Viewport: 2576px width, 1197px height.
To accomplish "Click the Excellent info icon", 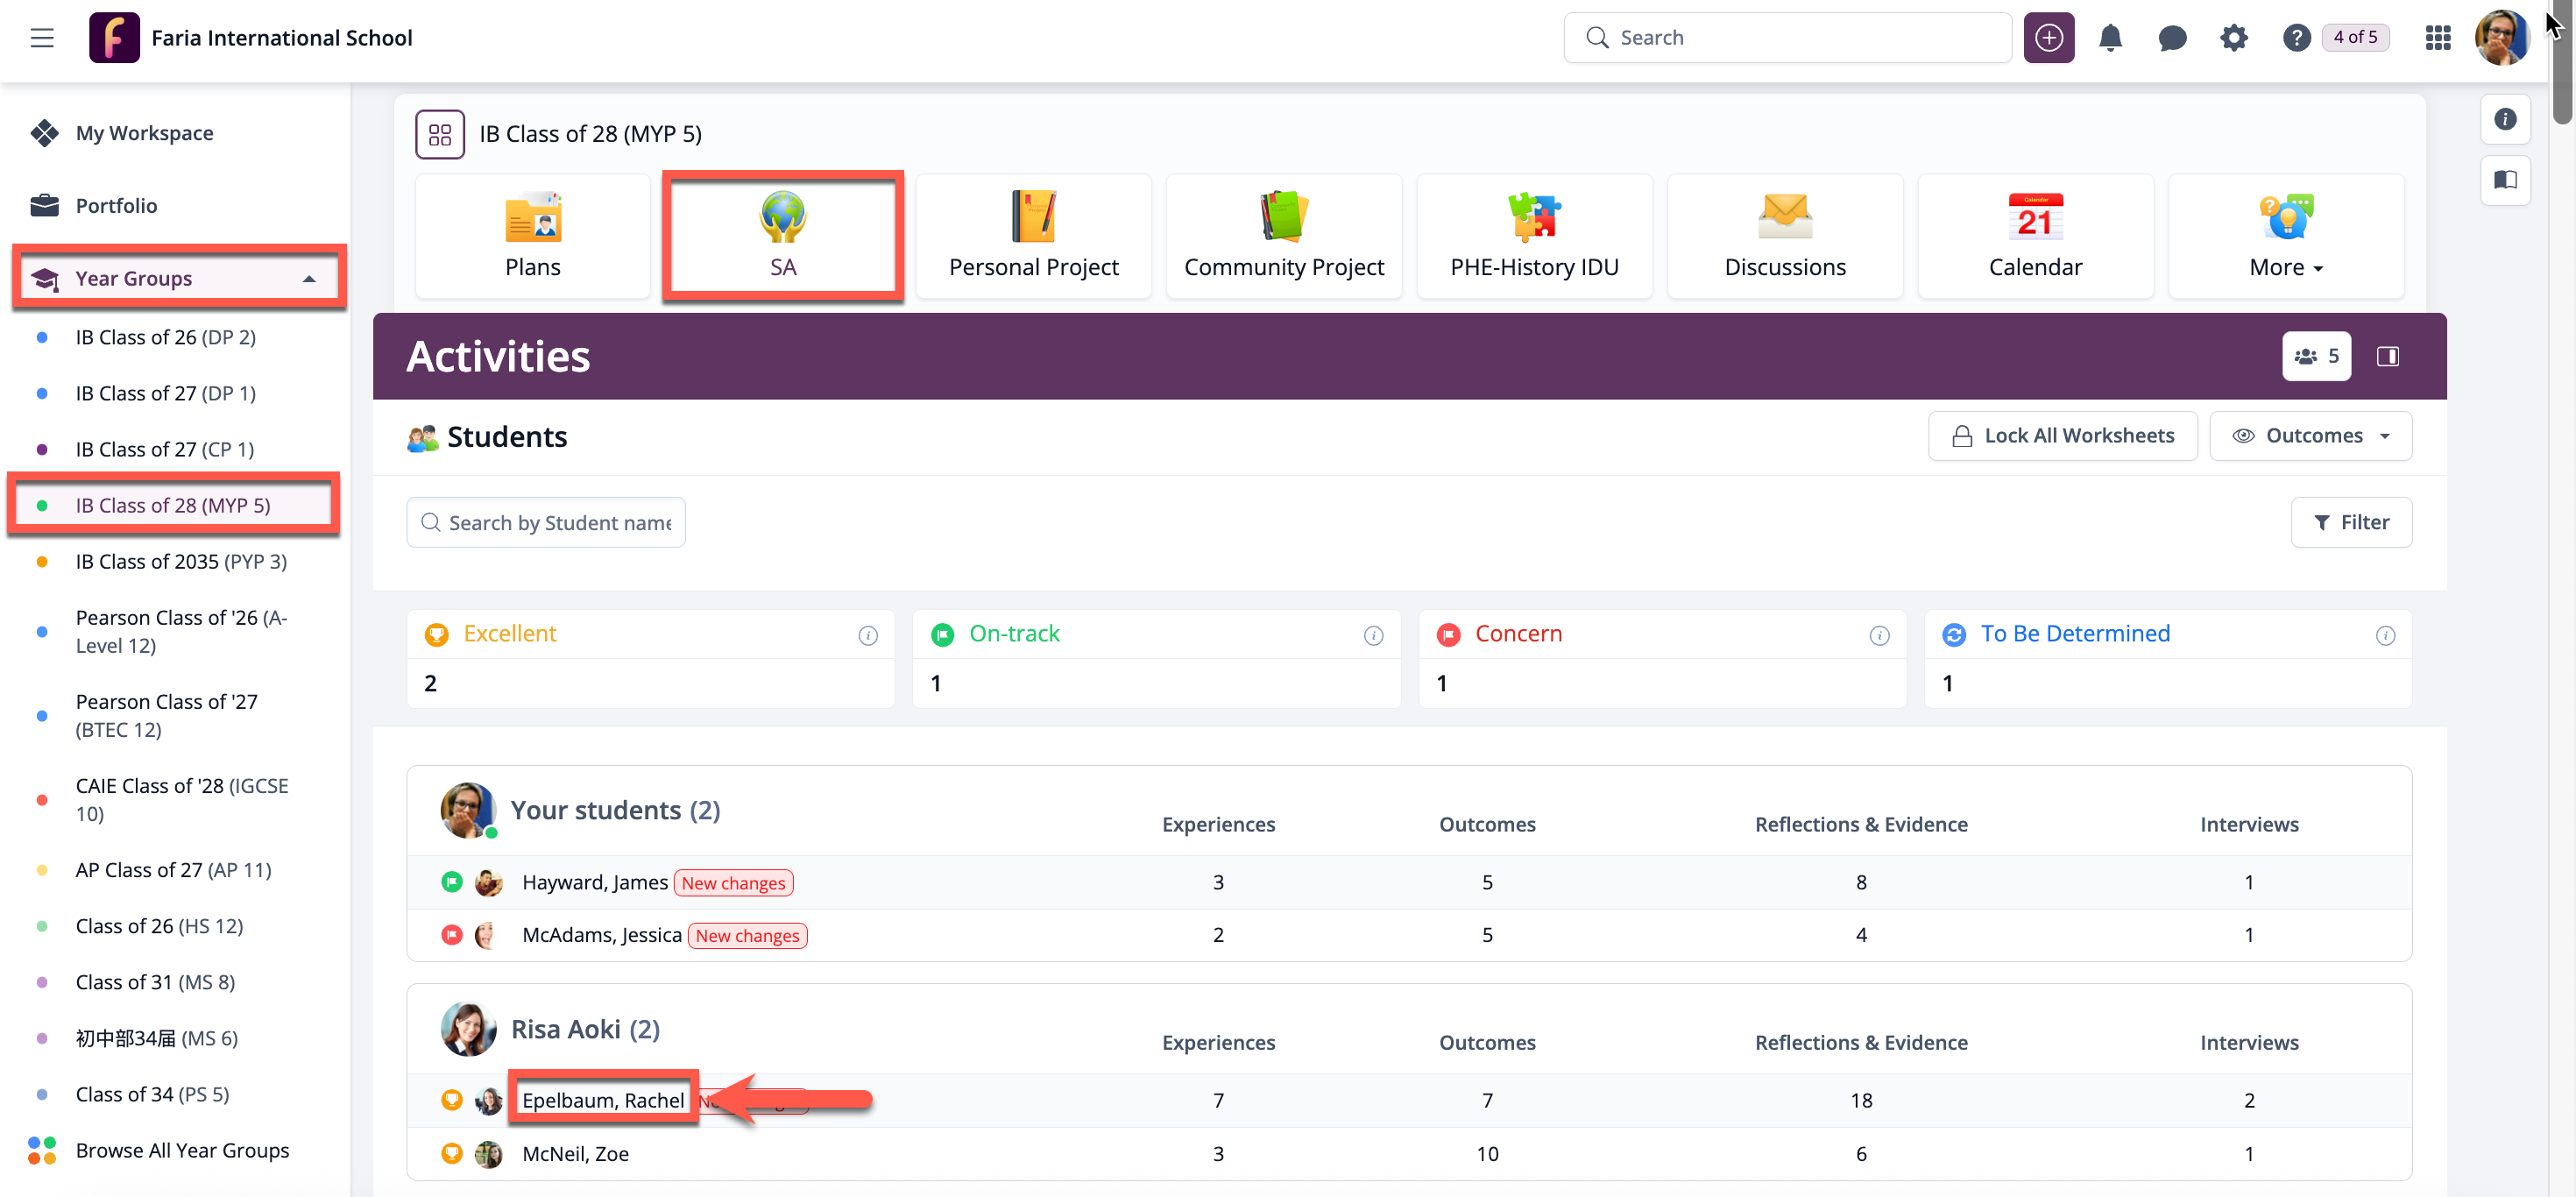I will (868, 636).
